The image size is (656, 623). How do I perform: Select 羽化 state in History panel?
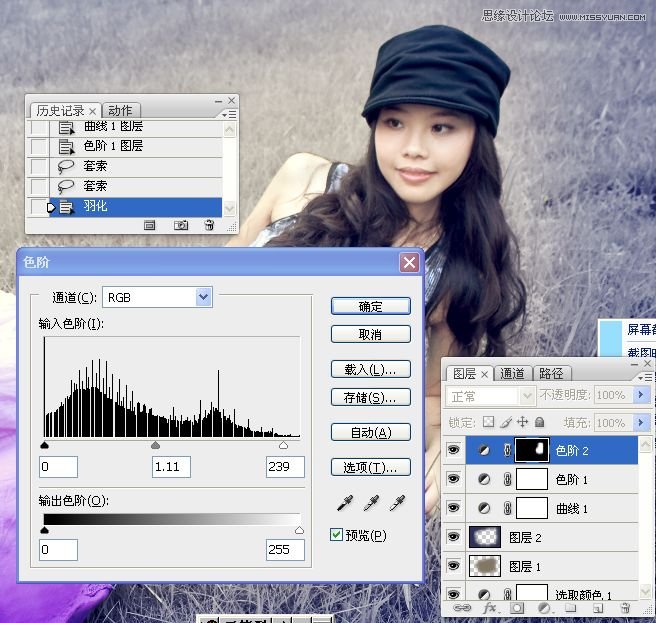tap(136, 206)
